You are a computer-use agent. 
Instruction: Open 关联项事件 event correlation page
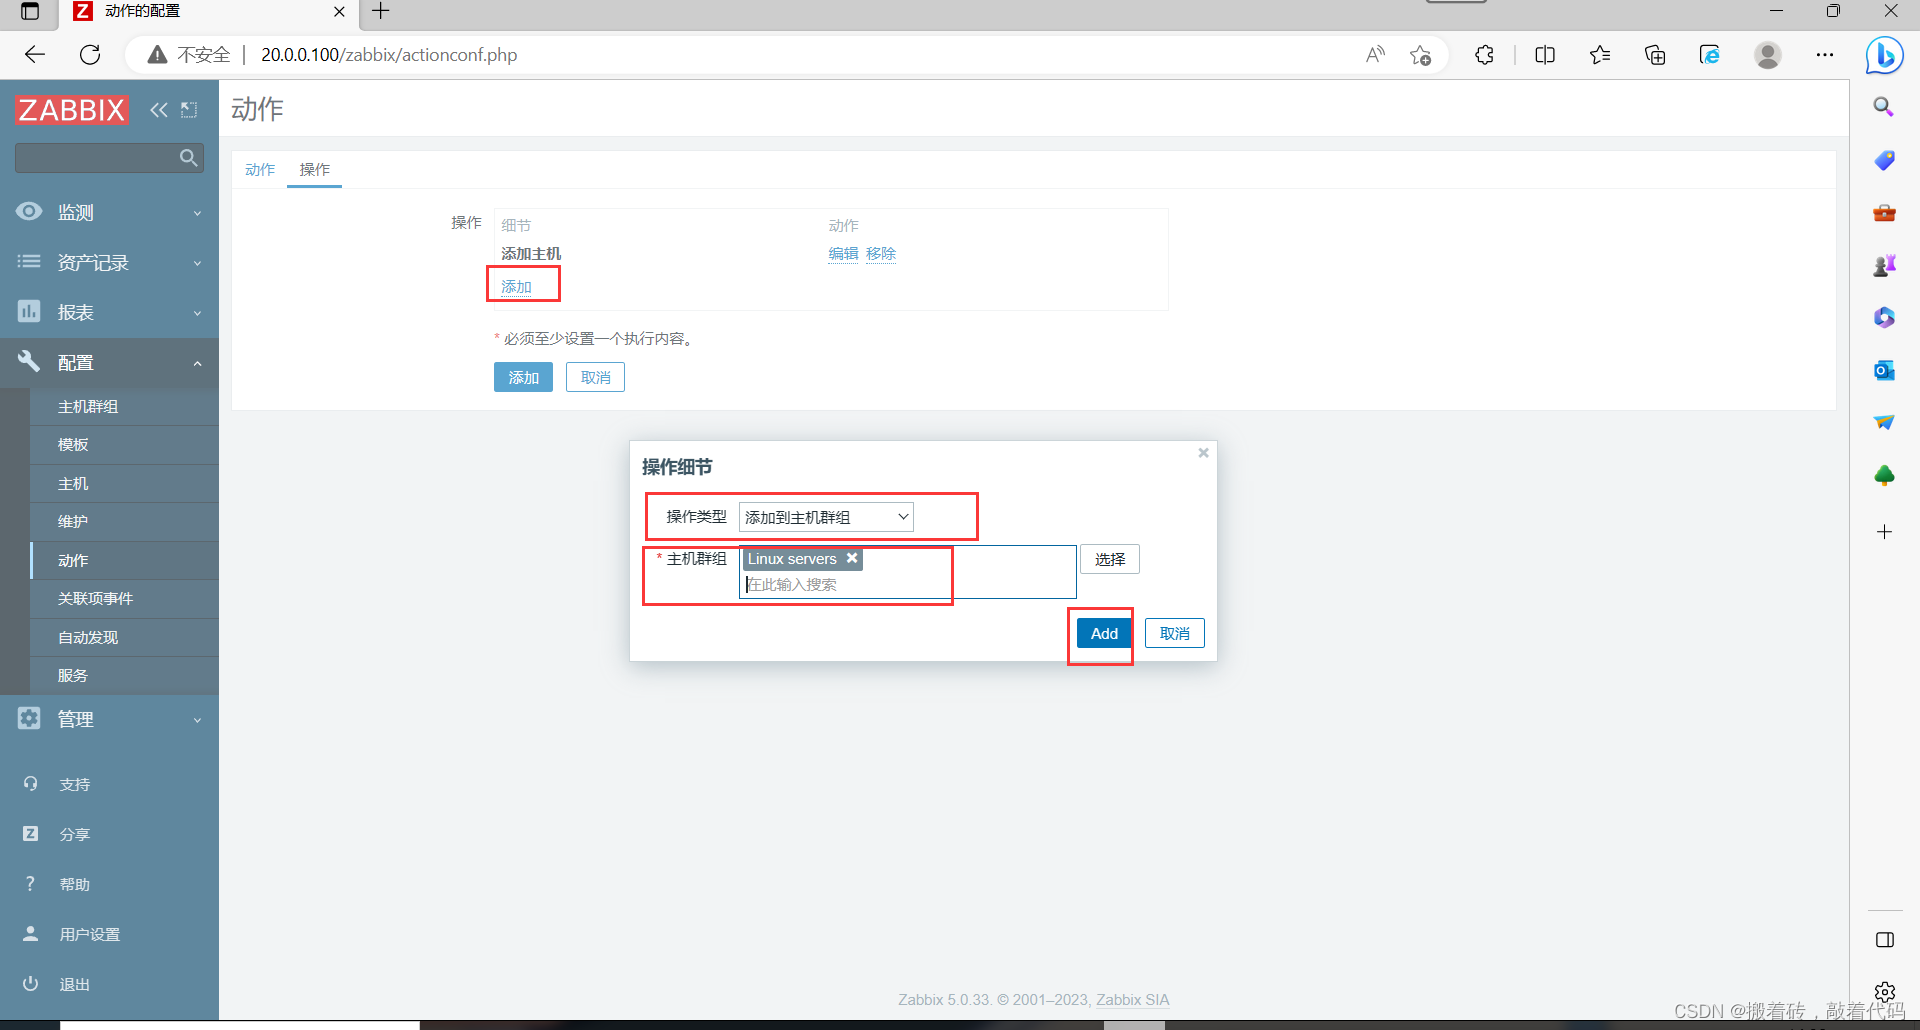(x=95, y=598)
